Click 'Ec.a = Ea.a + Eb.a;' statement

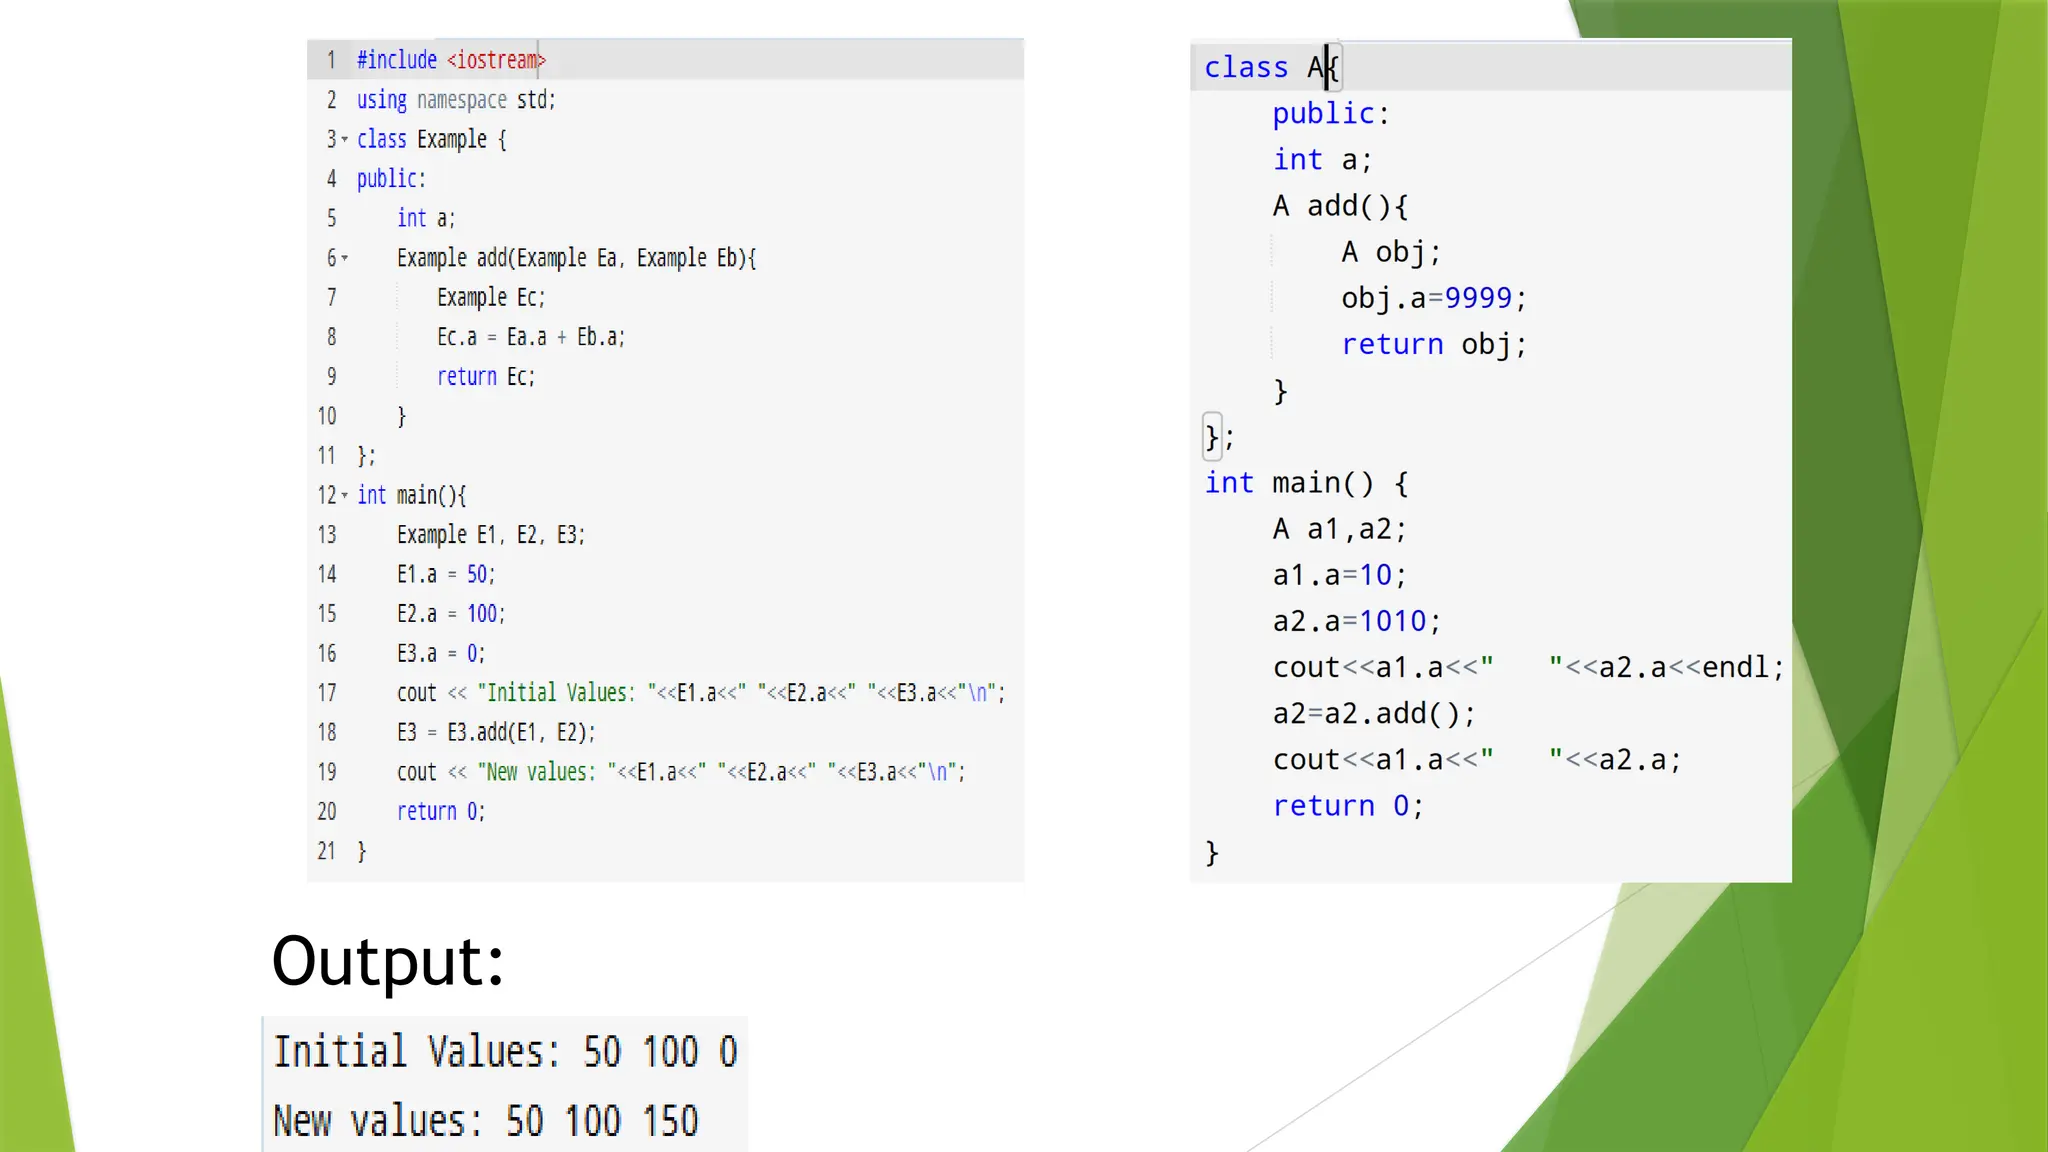[x=531, y=337]
